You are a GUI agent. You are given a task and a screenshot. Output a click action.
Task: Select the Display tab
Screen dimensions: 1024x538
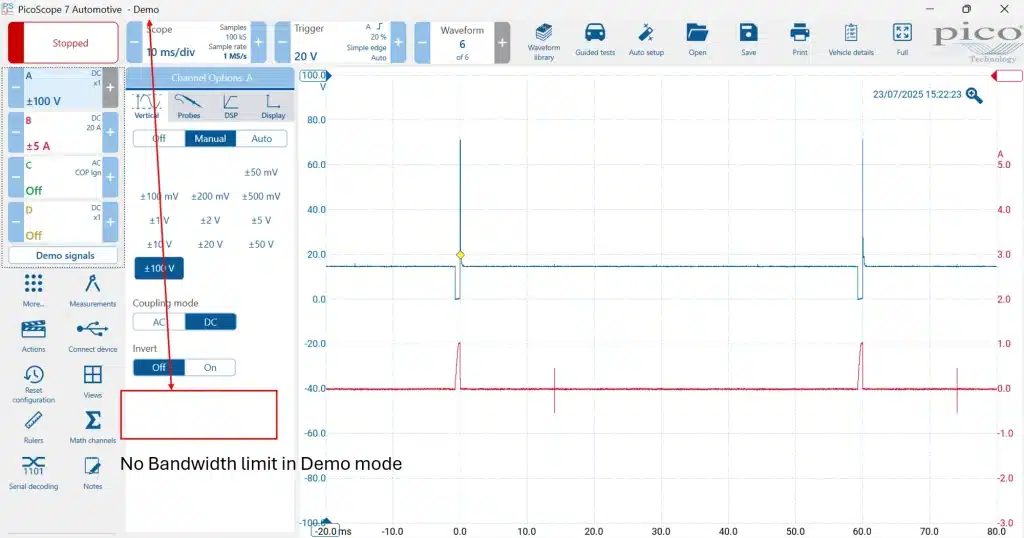point(273,106)
